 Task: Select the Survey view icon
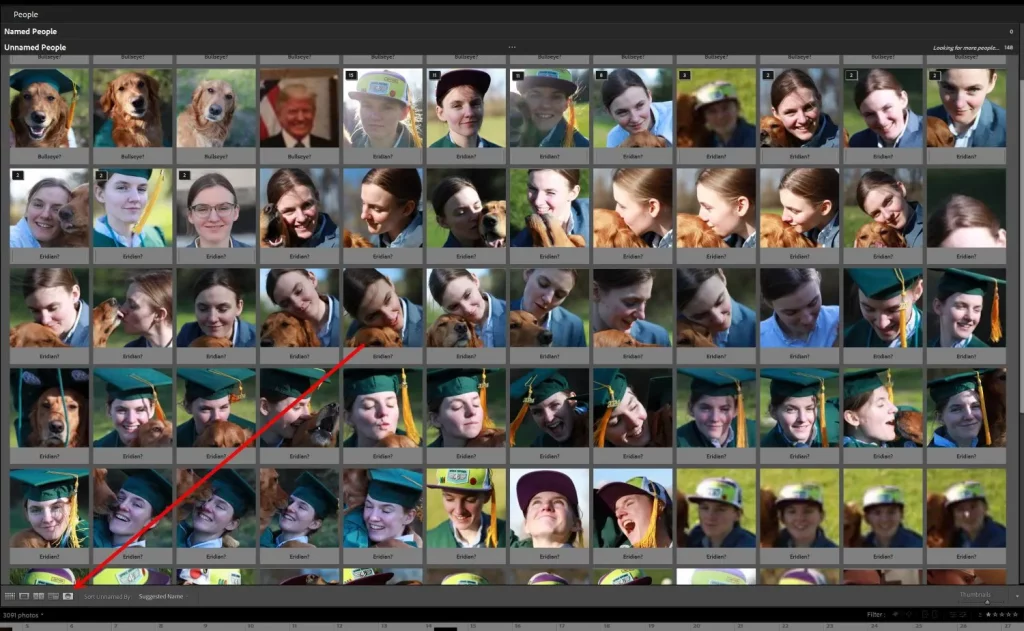[54, 594]
